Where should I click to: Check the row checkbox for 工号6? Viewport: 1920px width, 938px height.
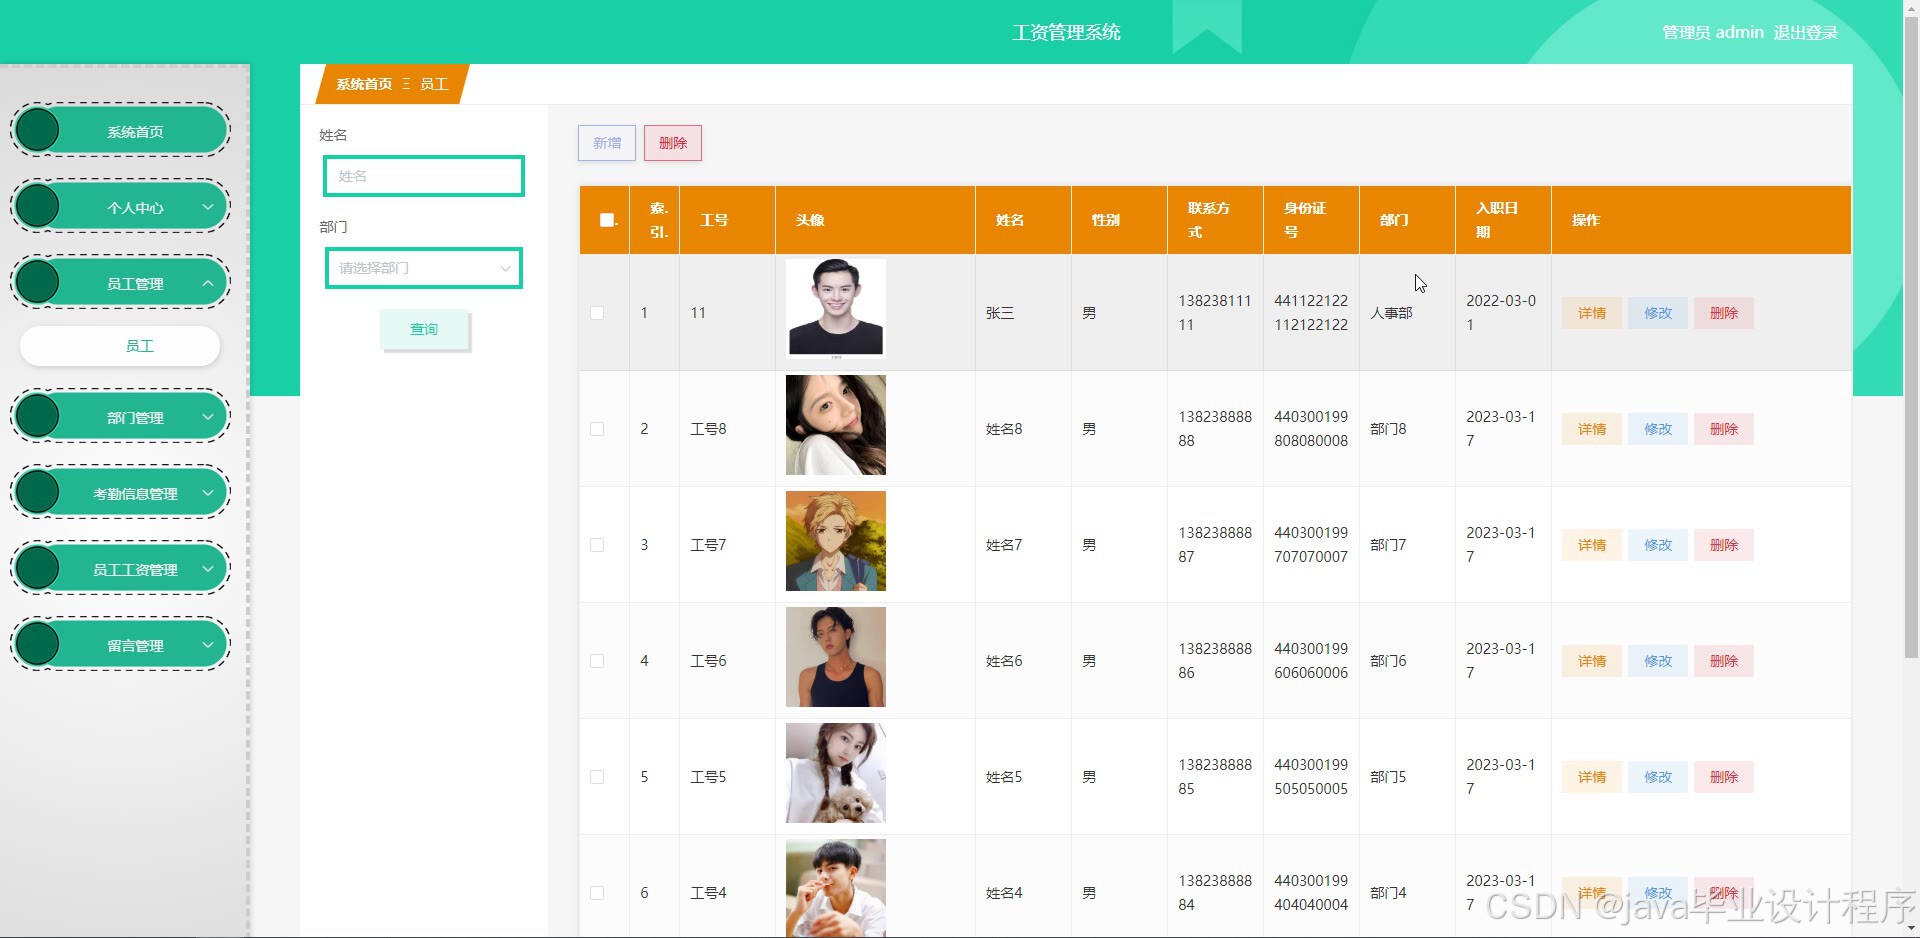[x=597, y=661]
